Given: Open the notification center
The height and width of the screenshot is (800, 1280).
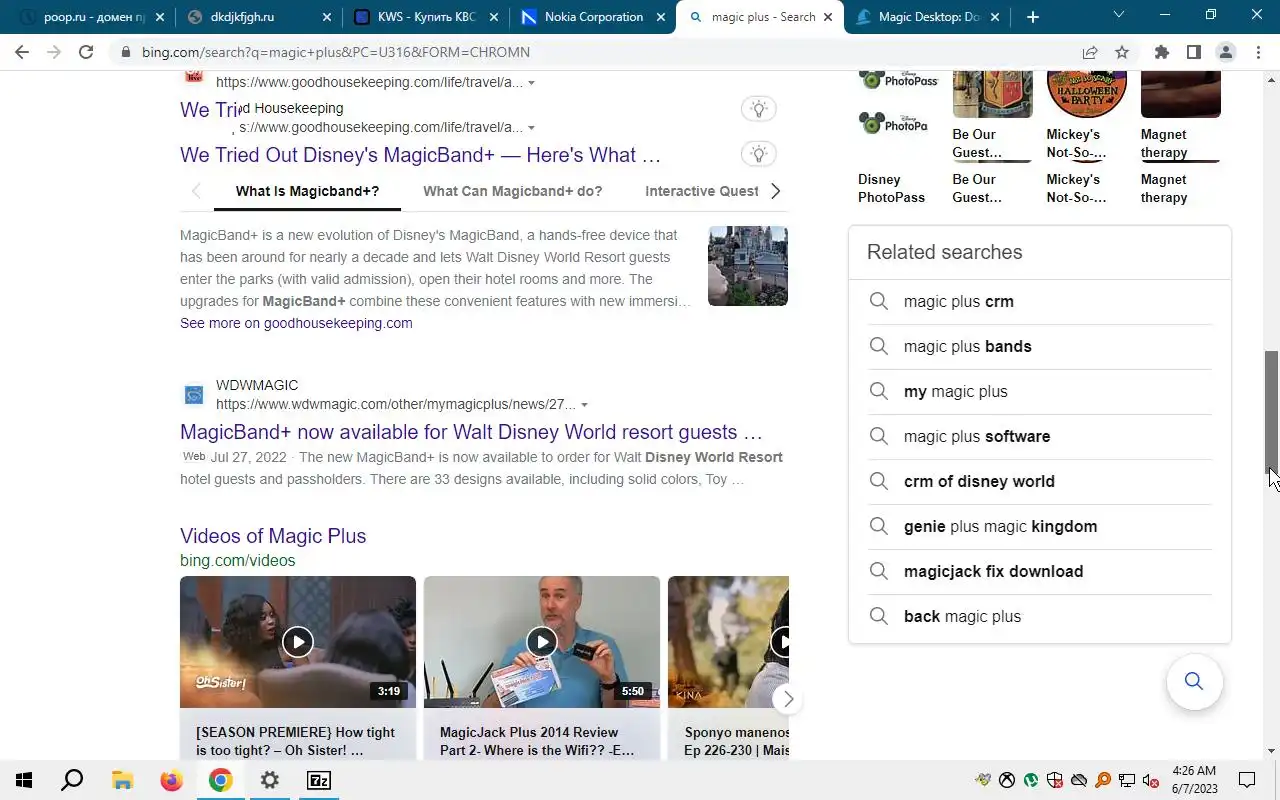Looking at the screenshot, I should coord(1247,780).
